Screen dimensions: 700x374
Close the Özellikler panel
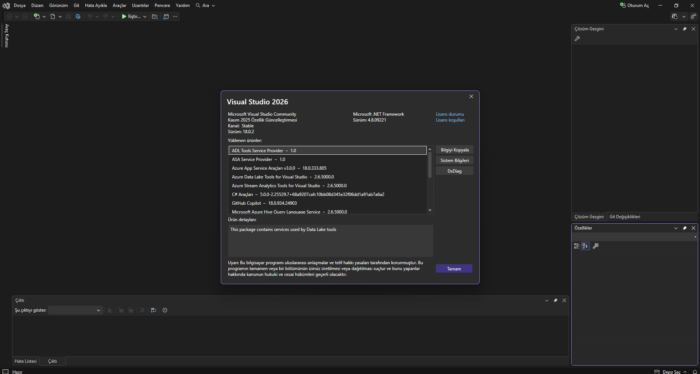coord(693,228)
